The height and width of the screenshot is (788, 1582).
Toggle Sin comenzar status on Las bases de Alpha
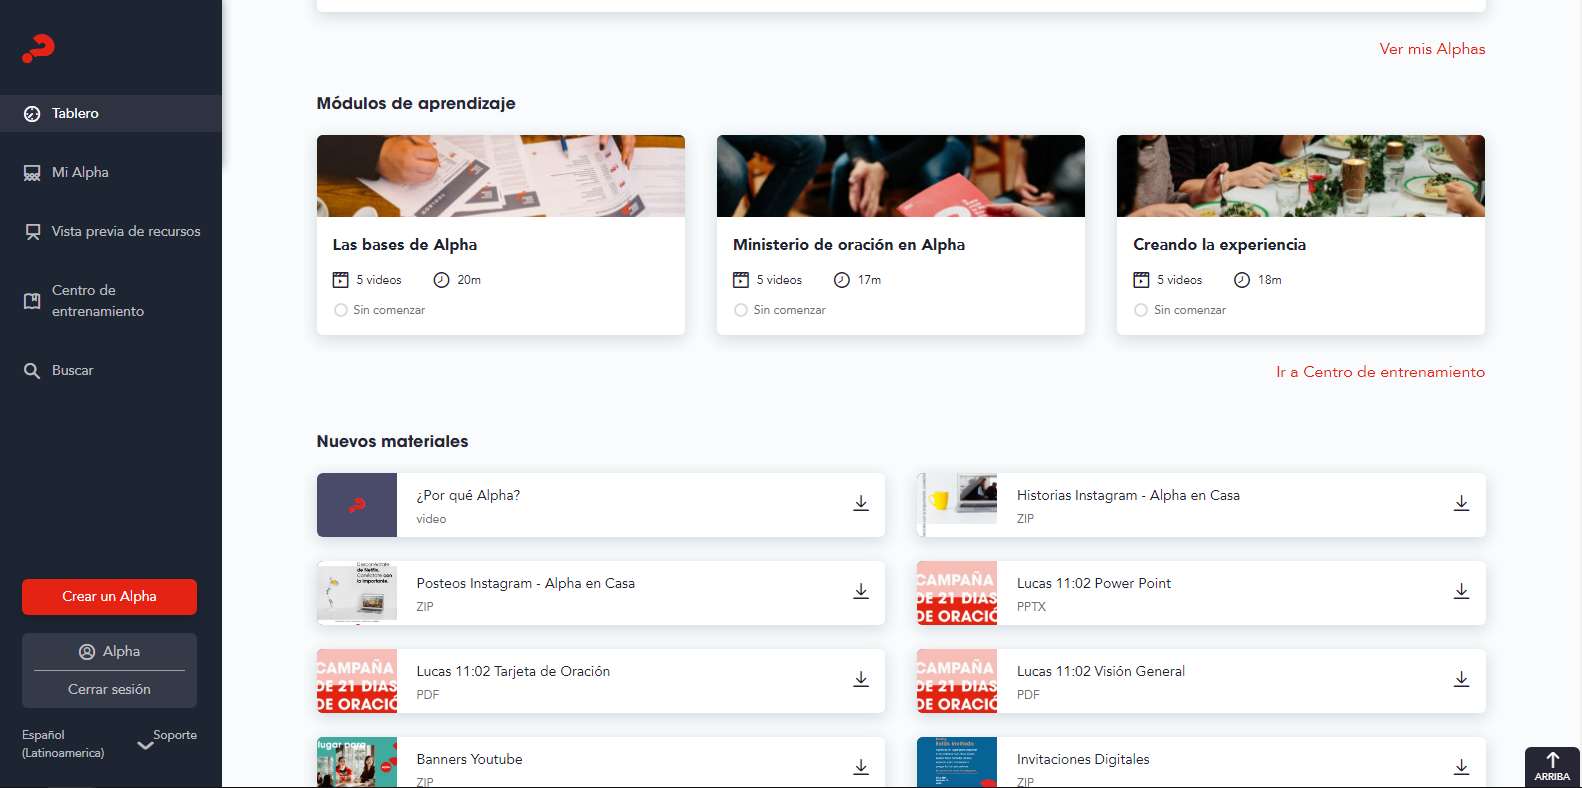[x=341, y=310]
